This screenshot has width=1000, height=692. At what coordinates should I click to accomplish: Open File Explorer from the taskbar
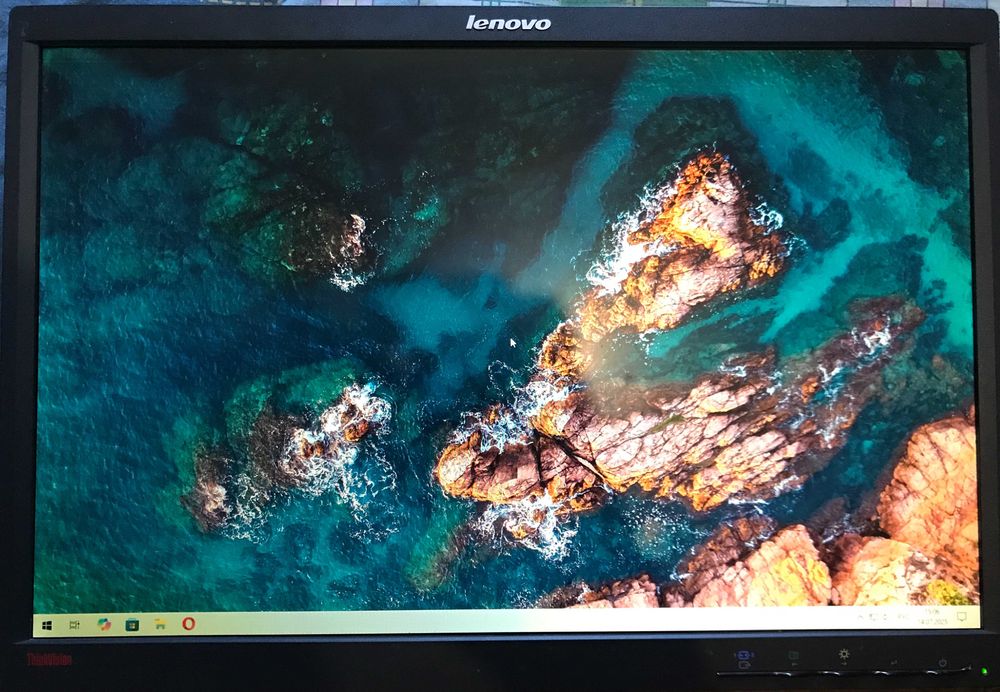(x=160, y=624)
